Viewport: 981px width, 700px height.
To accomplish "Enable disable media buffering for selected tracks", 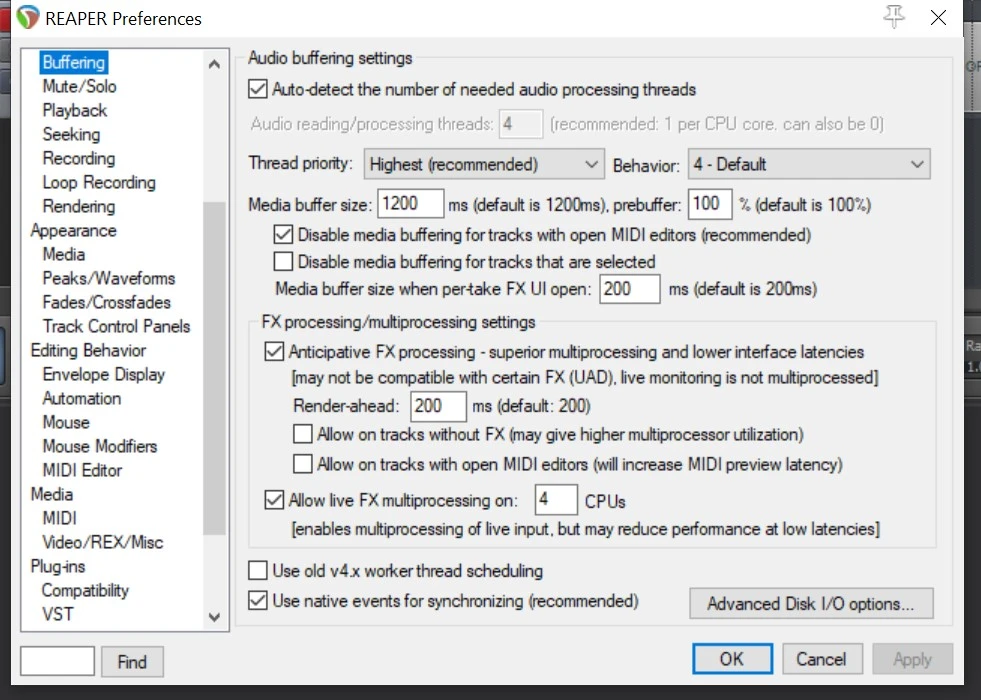I will click(x=284, y=262).
